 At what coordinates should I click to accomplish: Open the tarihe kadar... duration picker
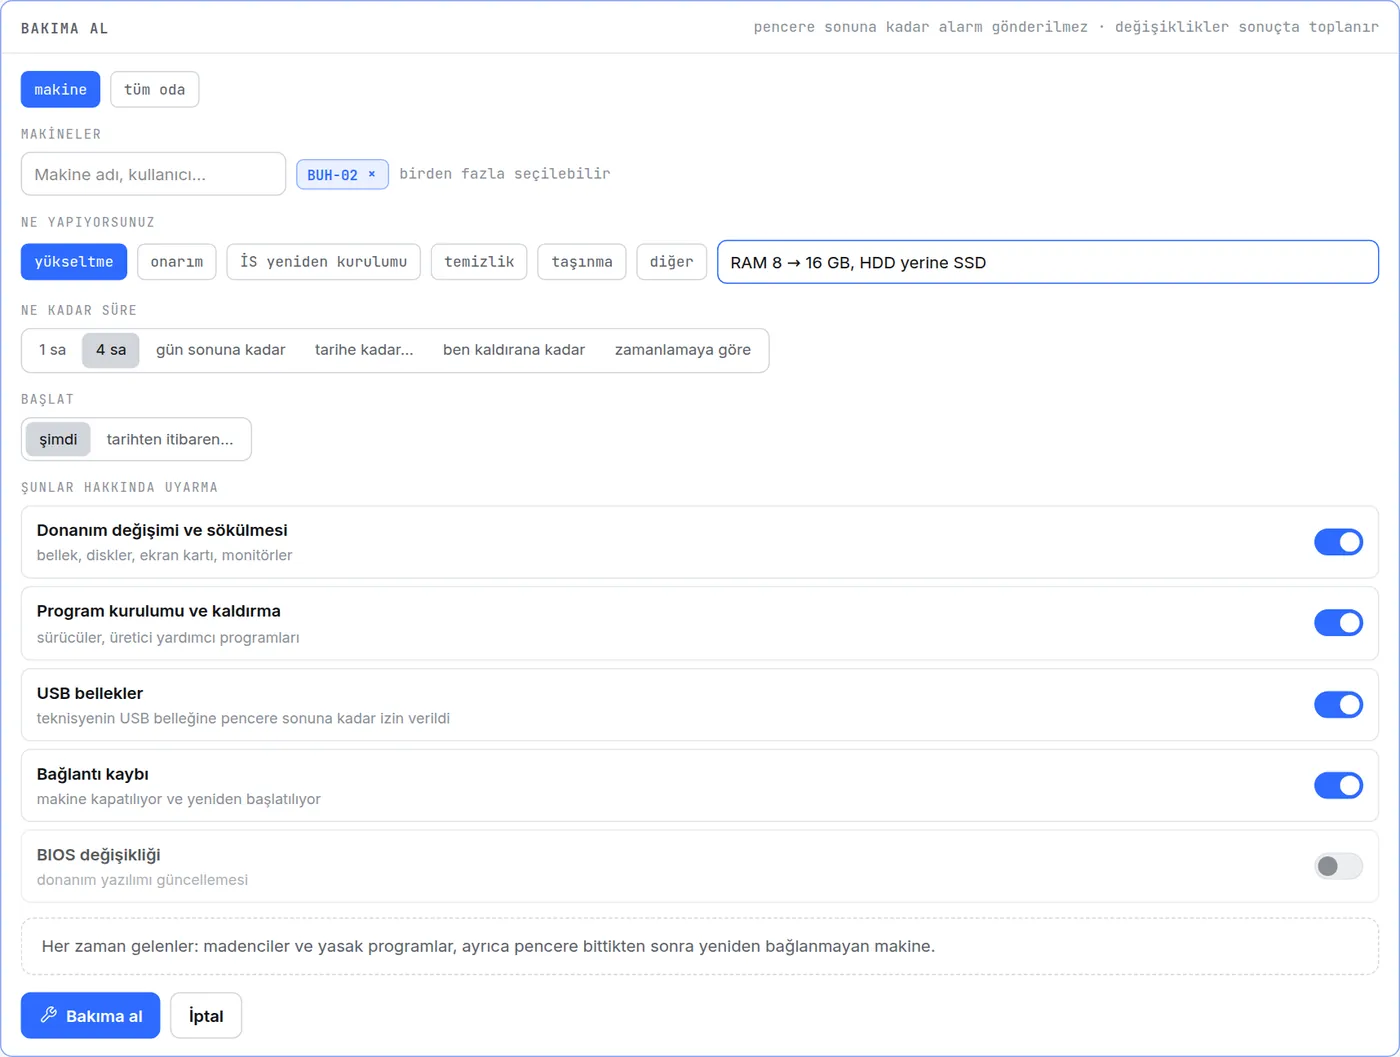tap(364, 350)
